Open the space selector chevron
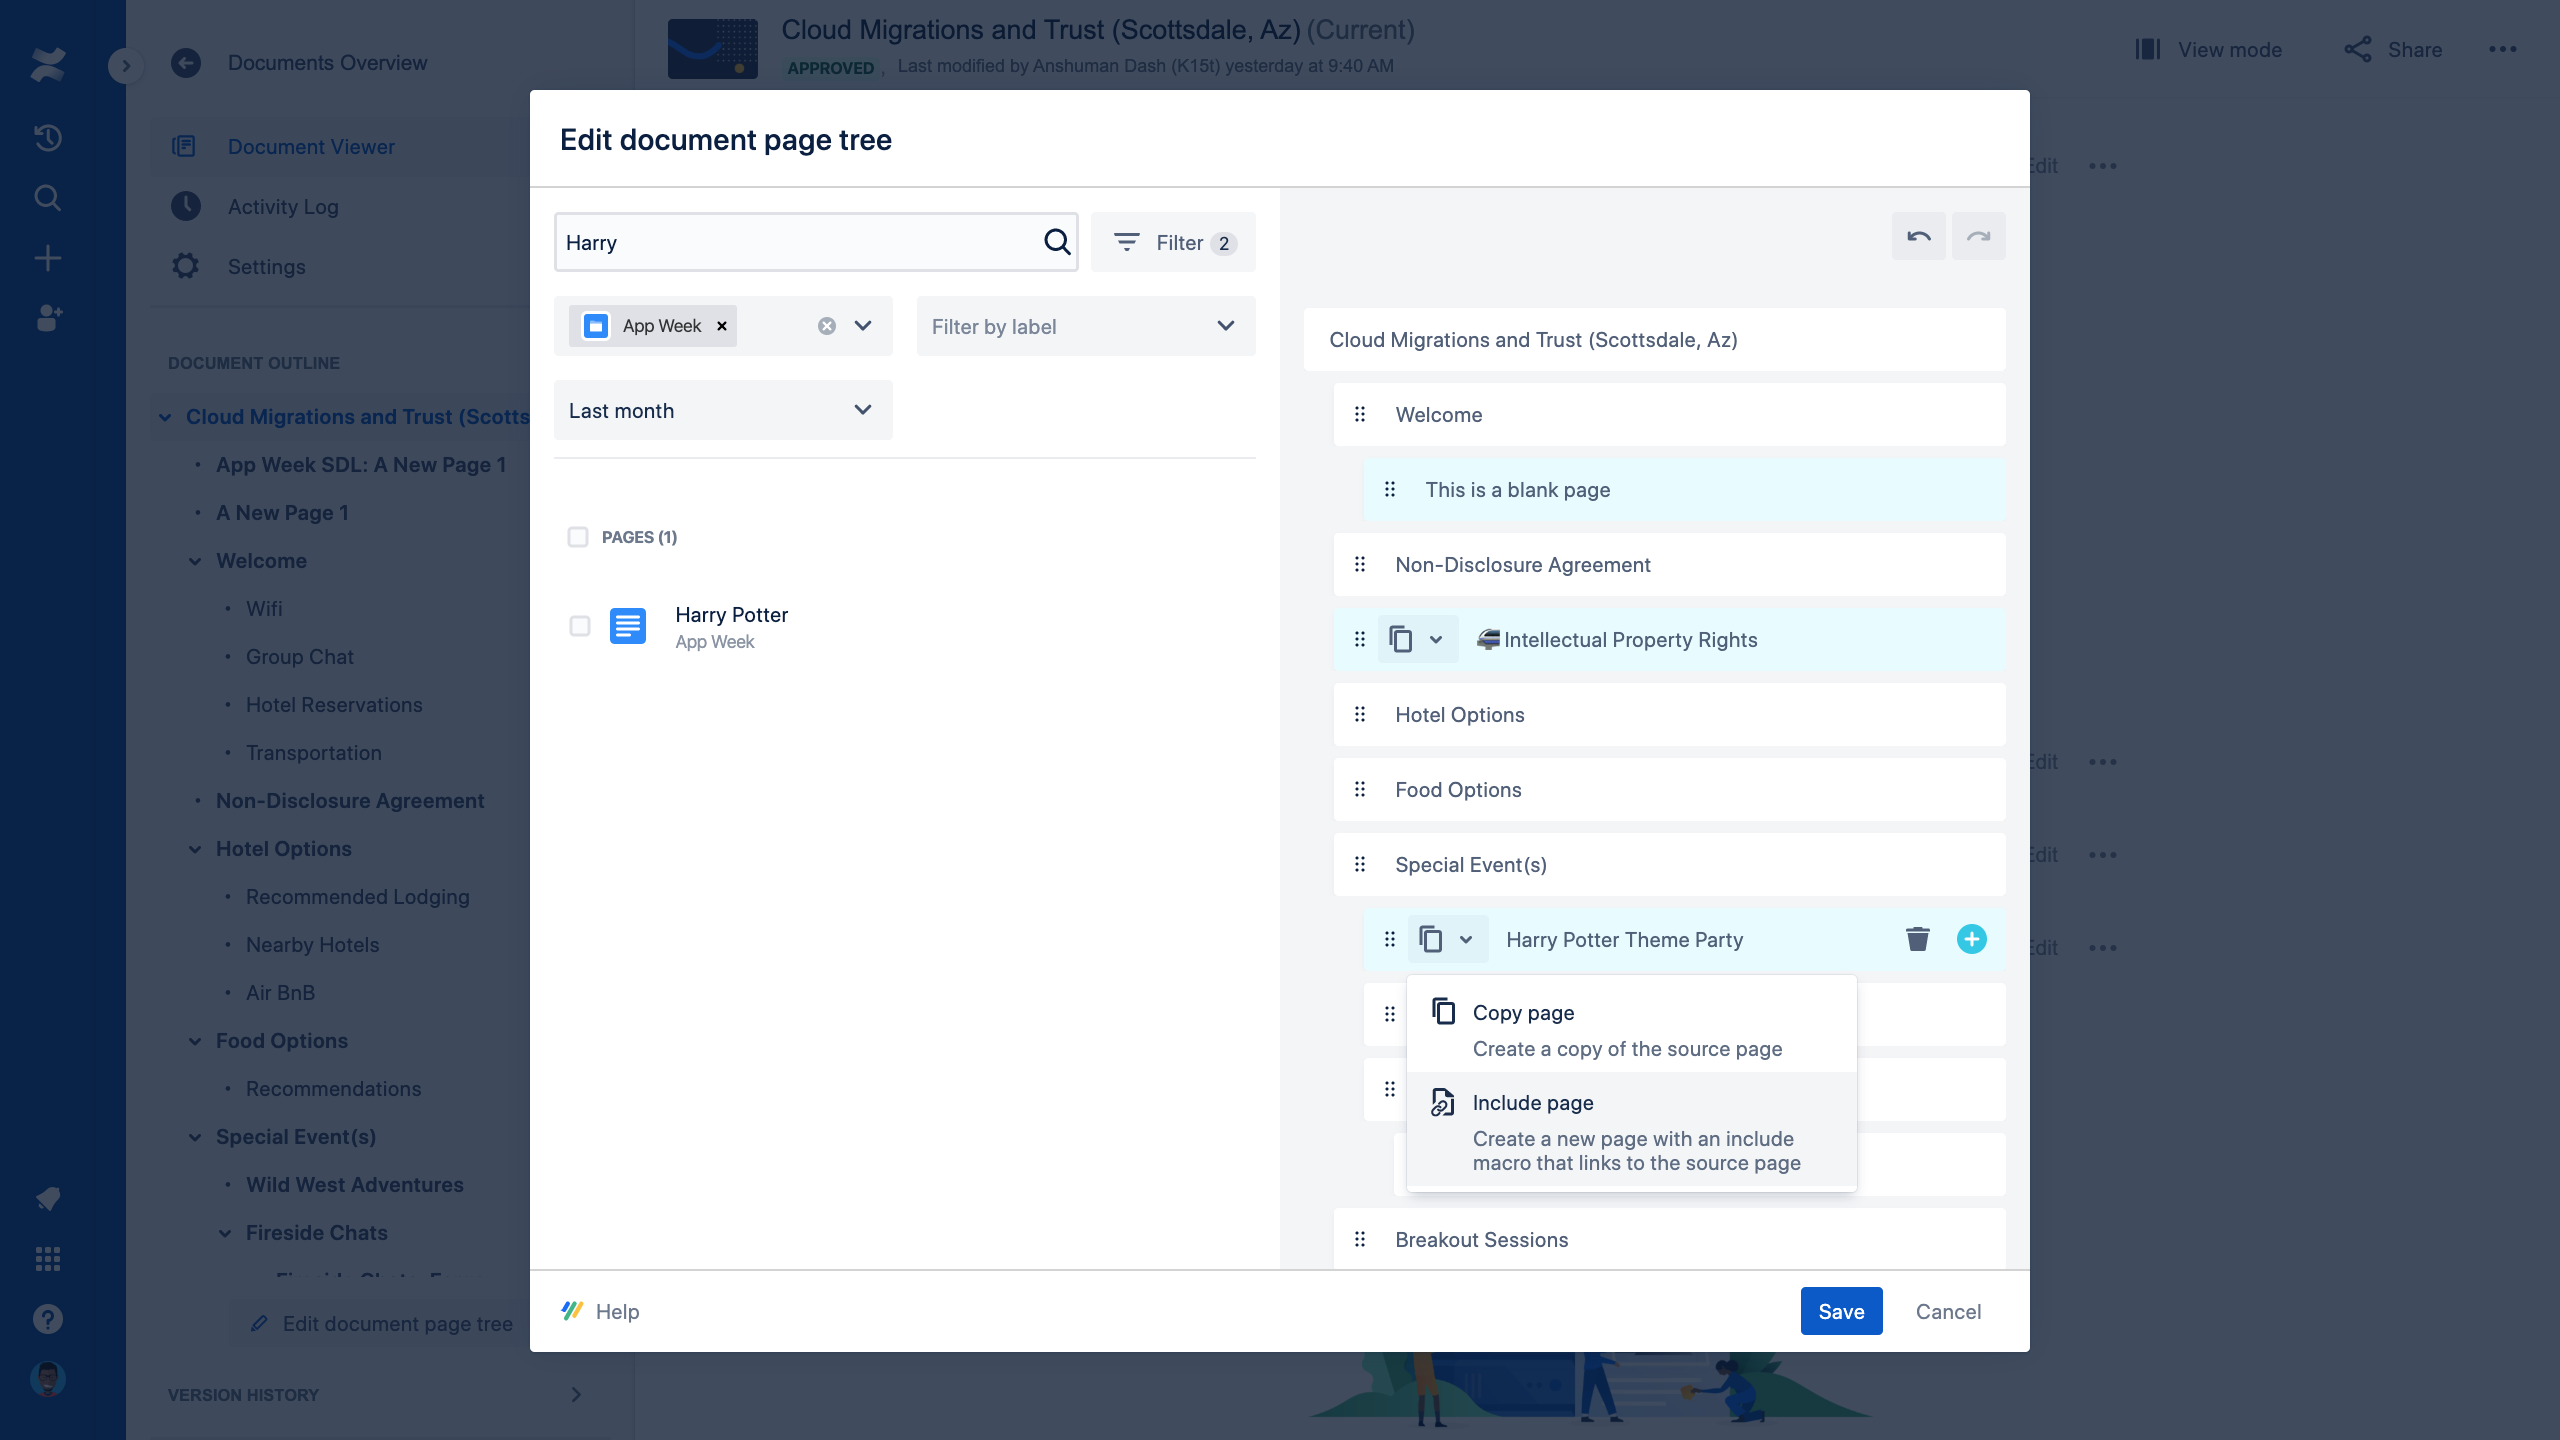Image resolution: width=2560 pixels, height=1440 pixels. point(863,326)
